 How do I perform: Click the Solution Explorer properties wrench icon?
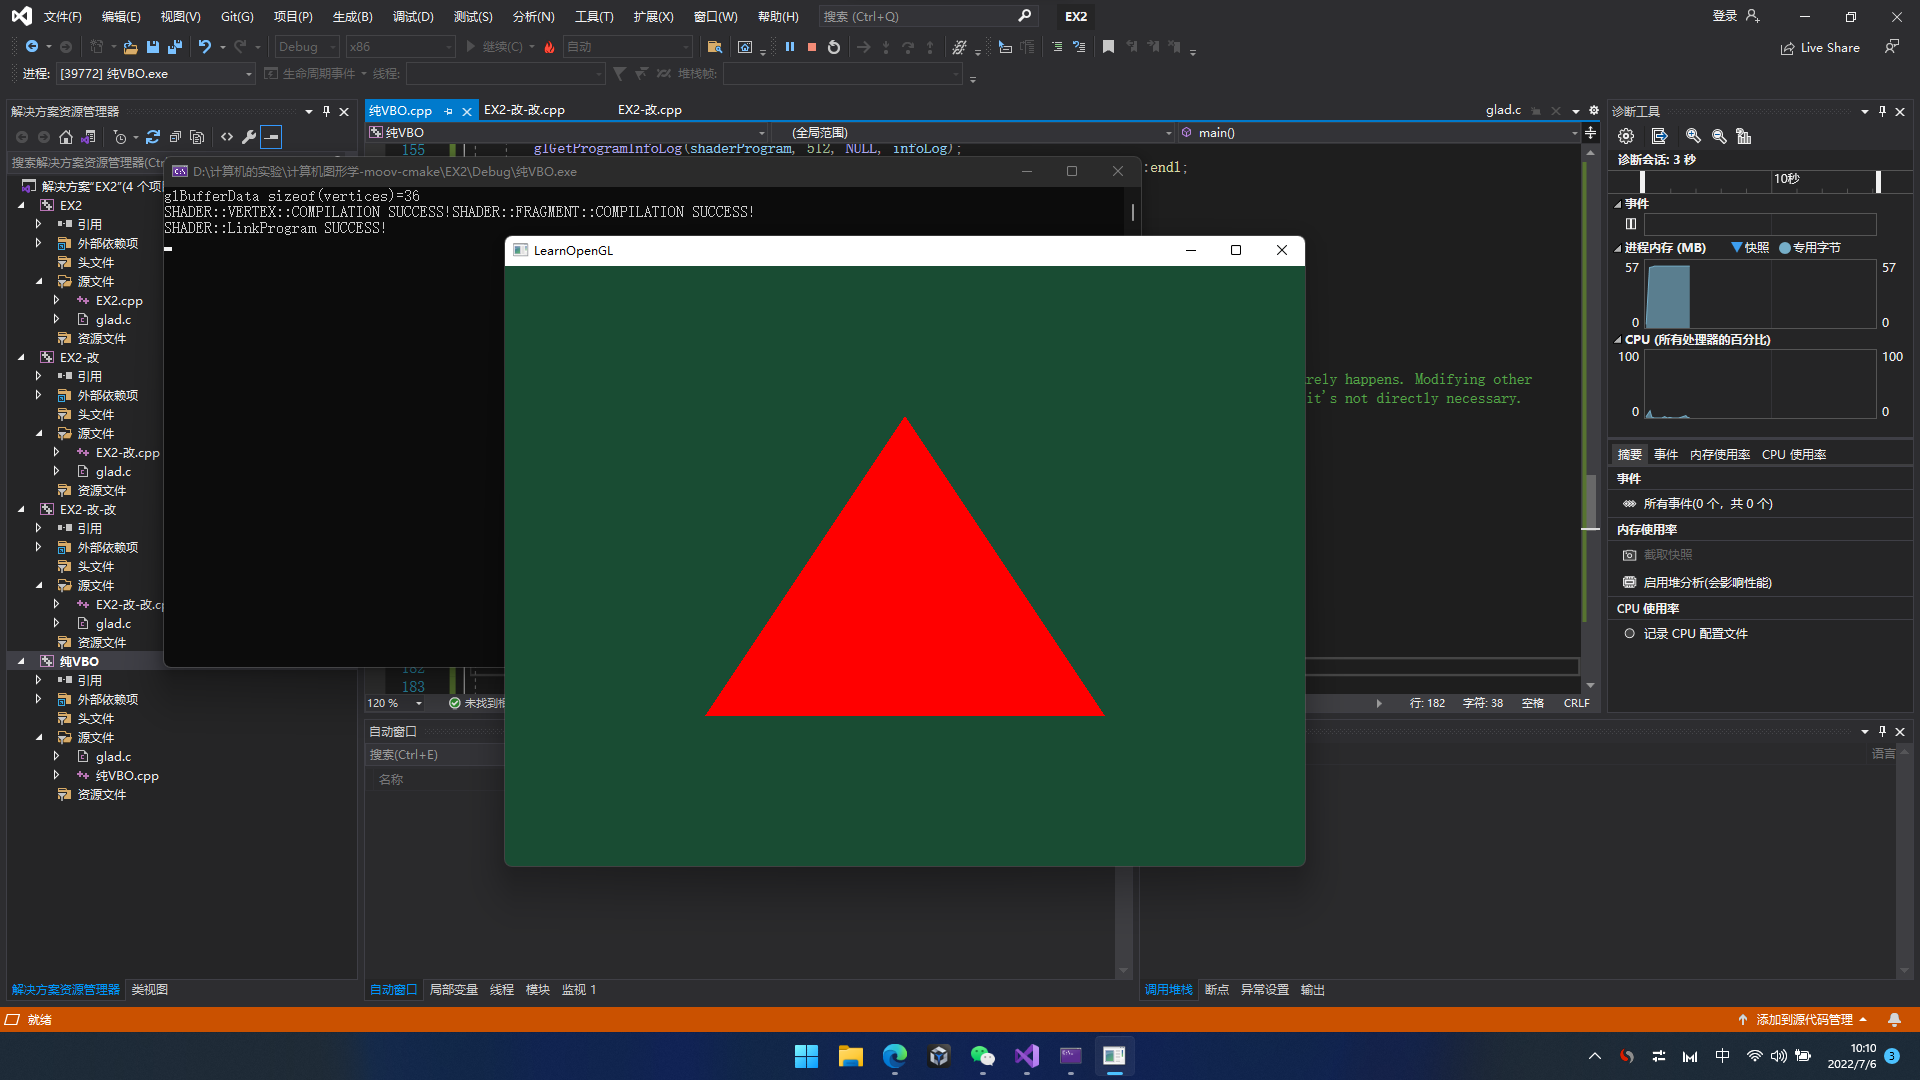(x=249, y=137)
